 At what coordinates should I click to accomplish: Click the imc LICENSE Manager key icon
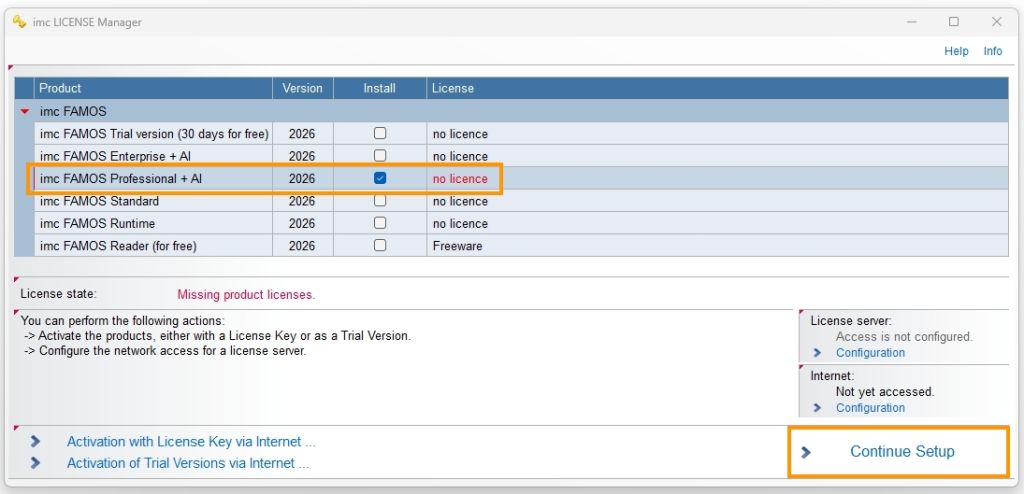(x=19, y=22)
